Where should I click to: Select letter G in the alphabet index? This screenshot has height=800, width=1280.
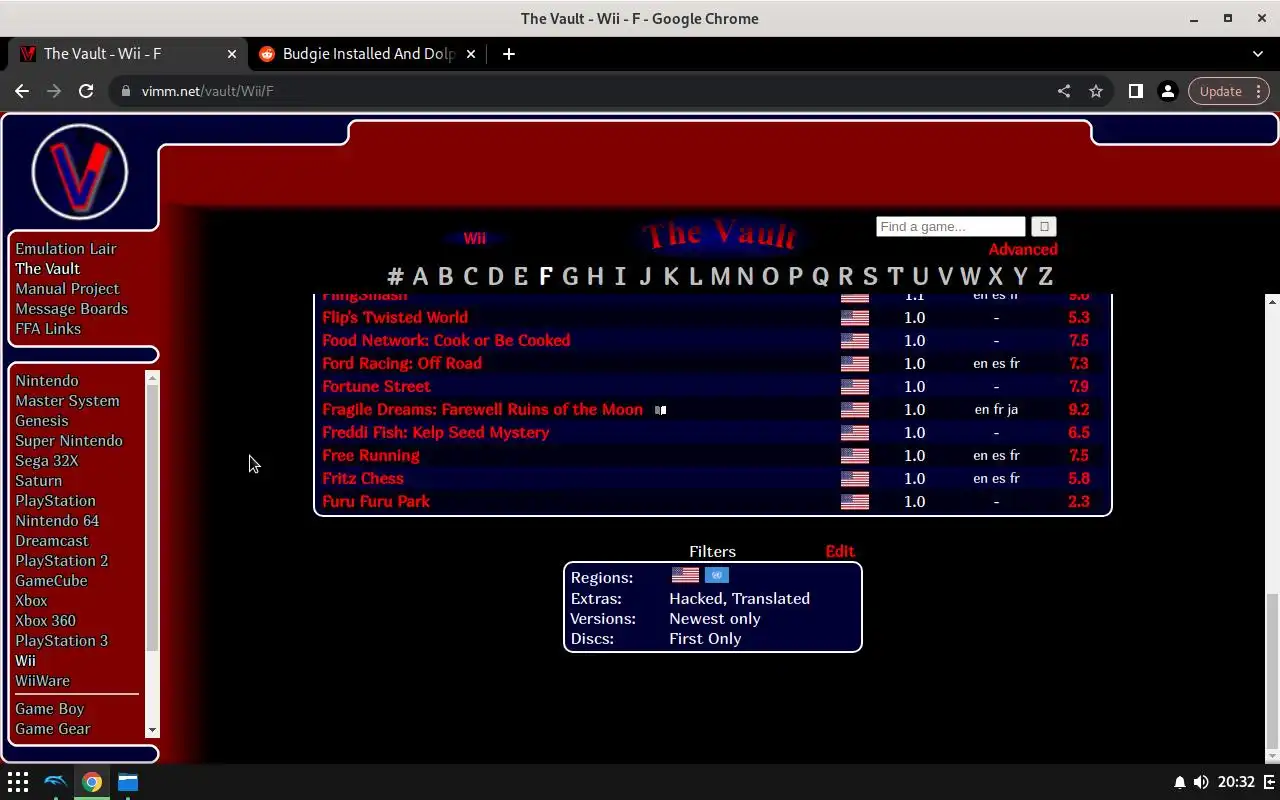pos(570,276)
